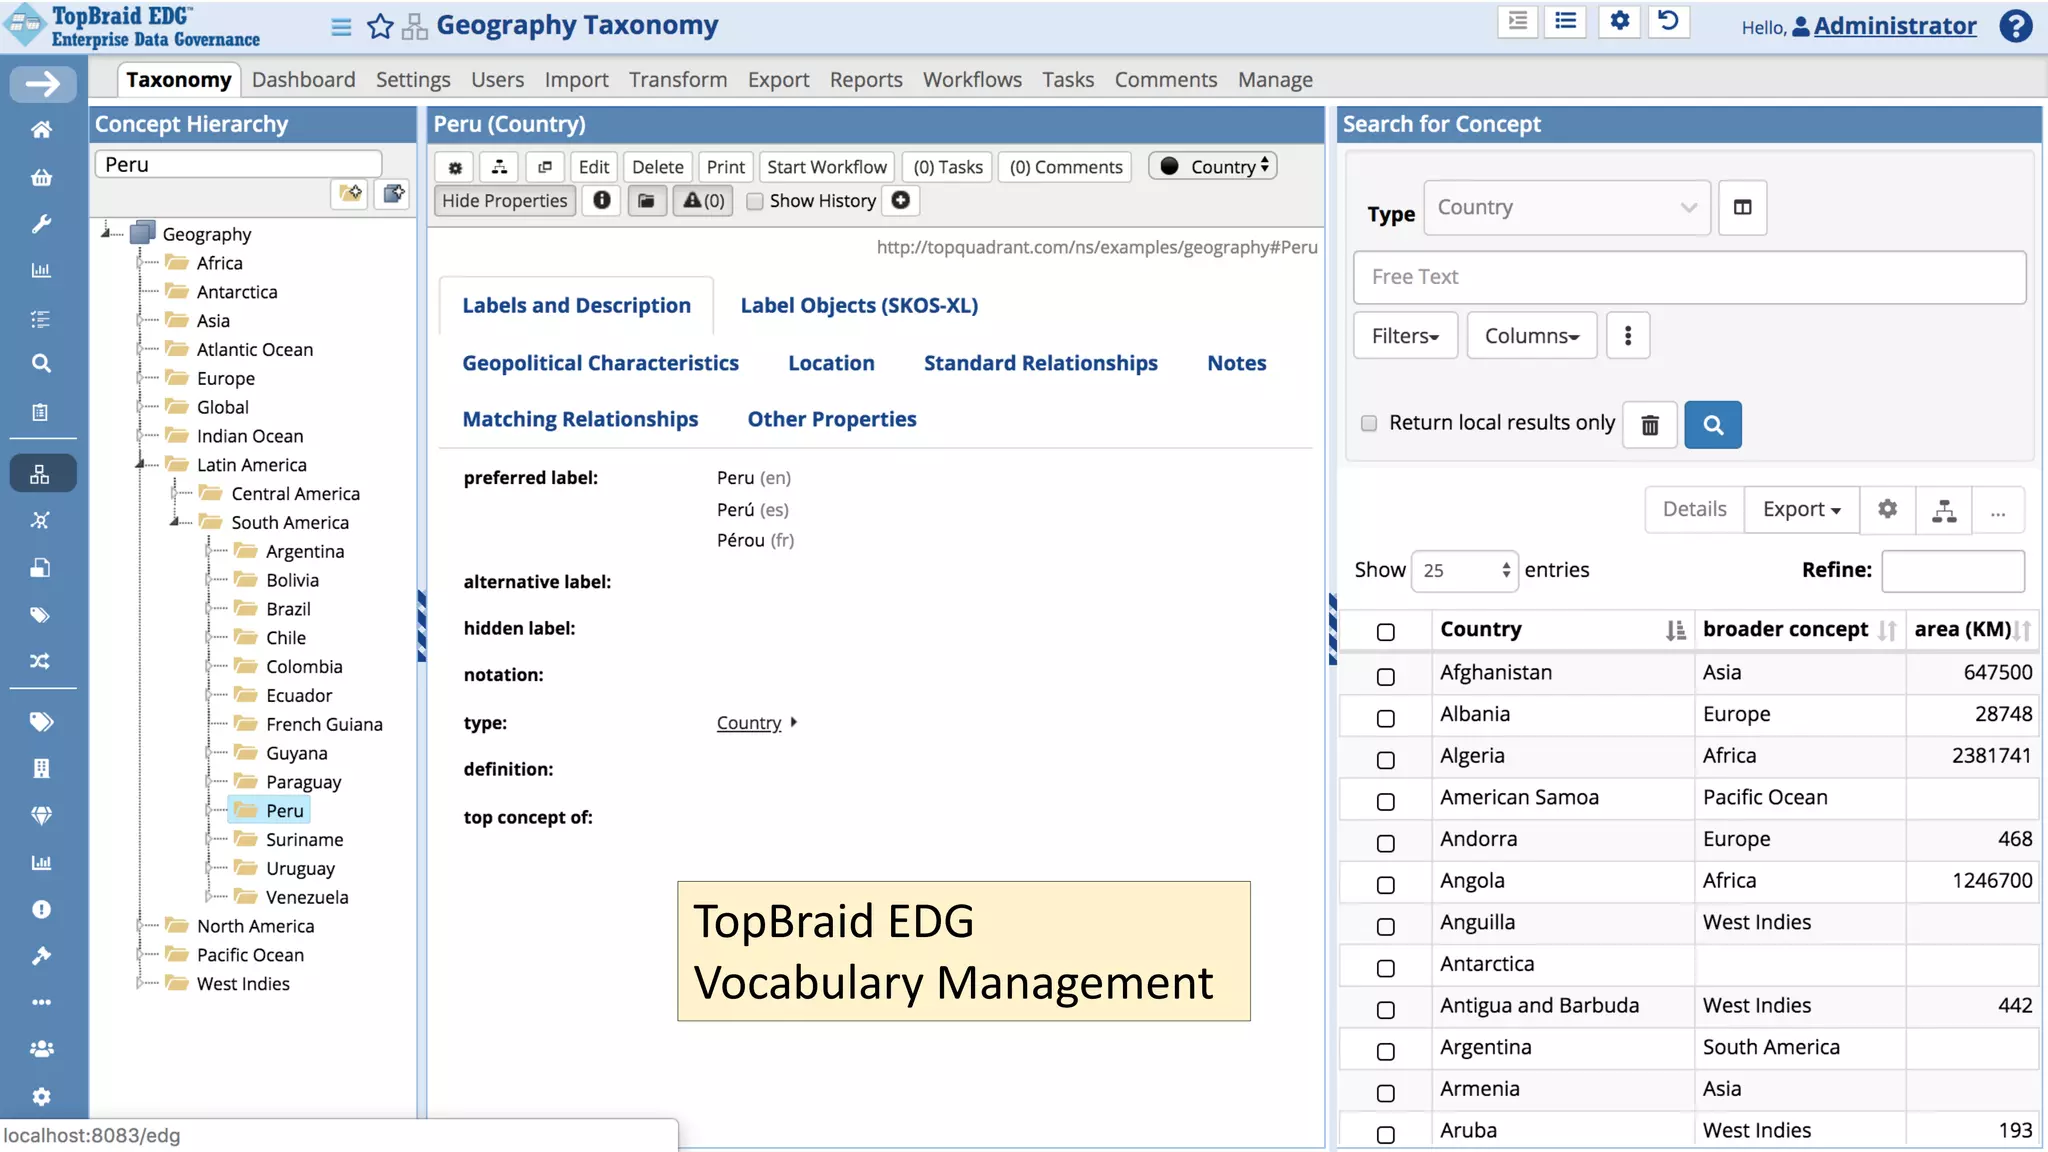Viewport: 2048px width, 1152px height.
Task: Click the Free Text search field
Action: (1689, 277)
